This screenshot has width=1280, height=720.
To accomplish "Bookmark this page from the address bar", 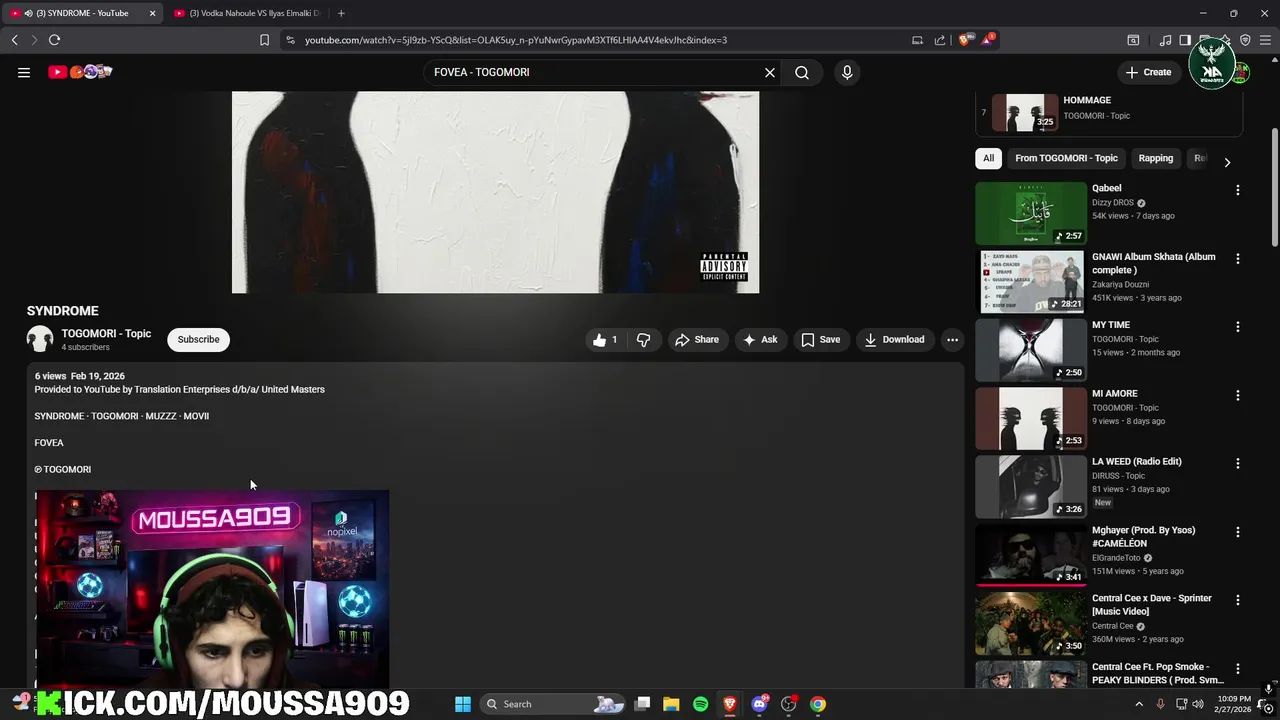I will [x=264, y=40].
